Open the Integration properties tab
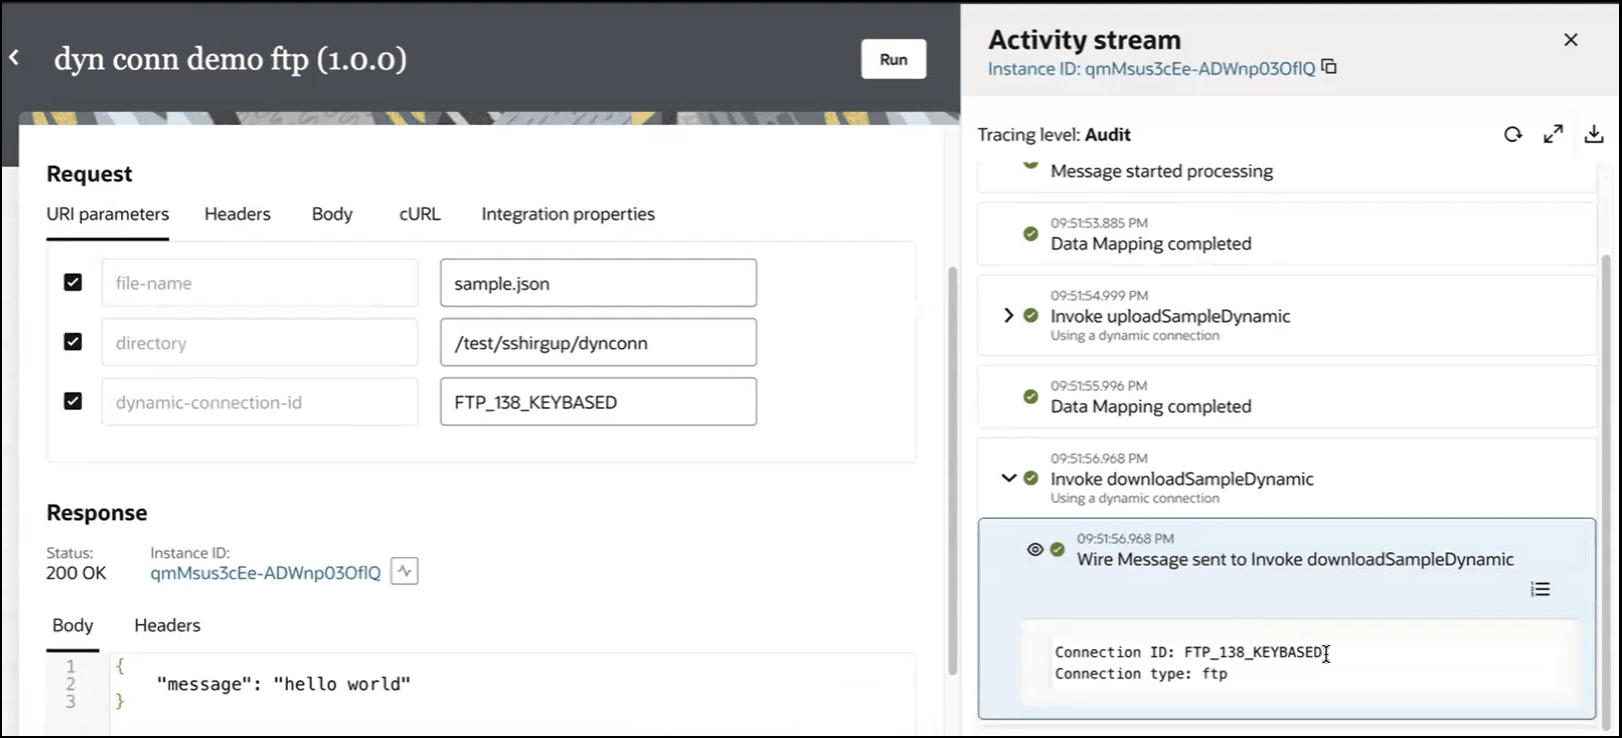Image resolution: width=1622 pixels, height=738 pixels. 568,214
